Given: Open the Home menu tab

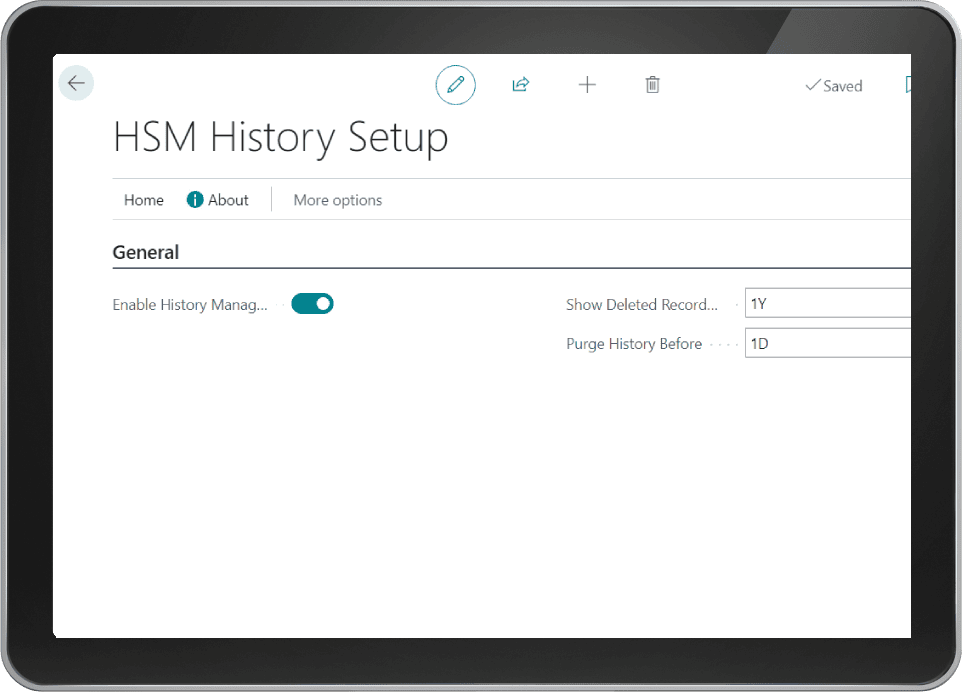Looking at the screenshot, I should (144, 200).
